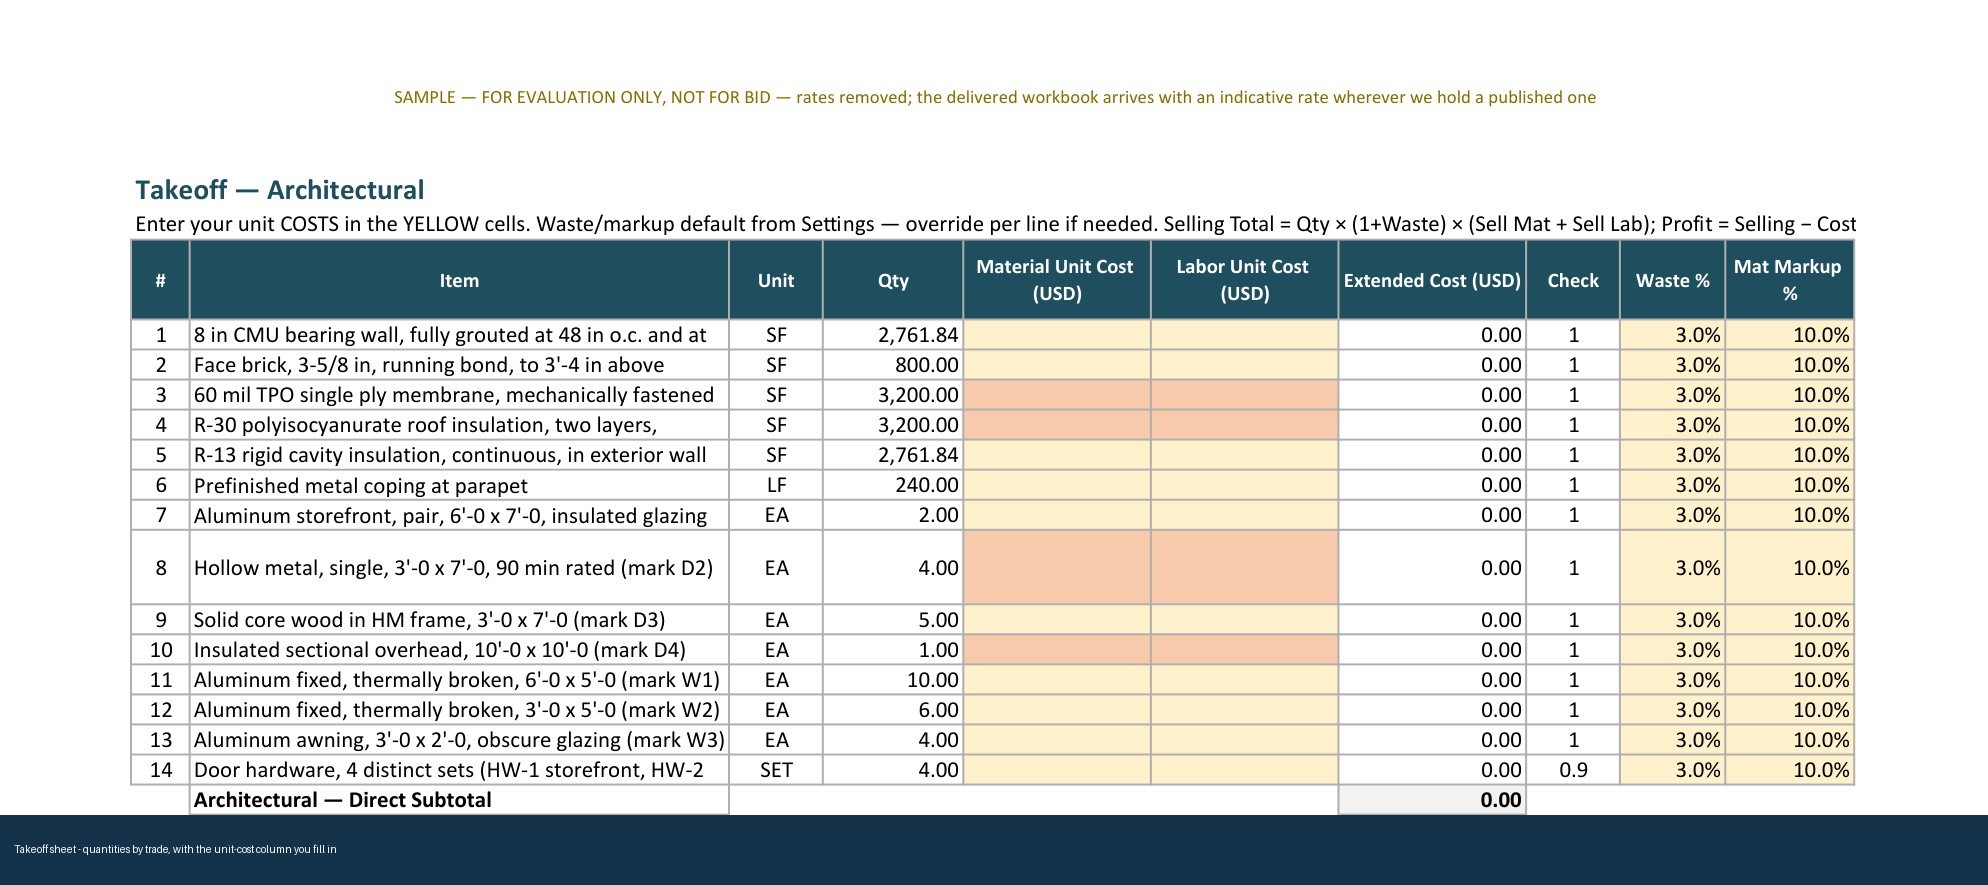1988x885 pixels.
Task: Click the 'Extended Cost (USD)' header
Action: click(x=1432, y=280)
